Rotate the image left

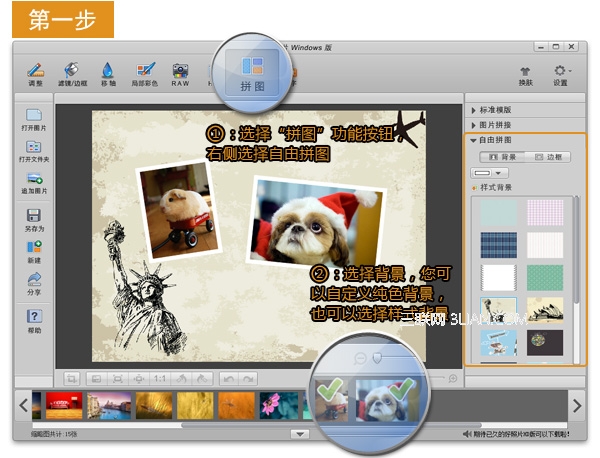[181, 379]
